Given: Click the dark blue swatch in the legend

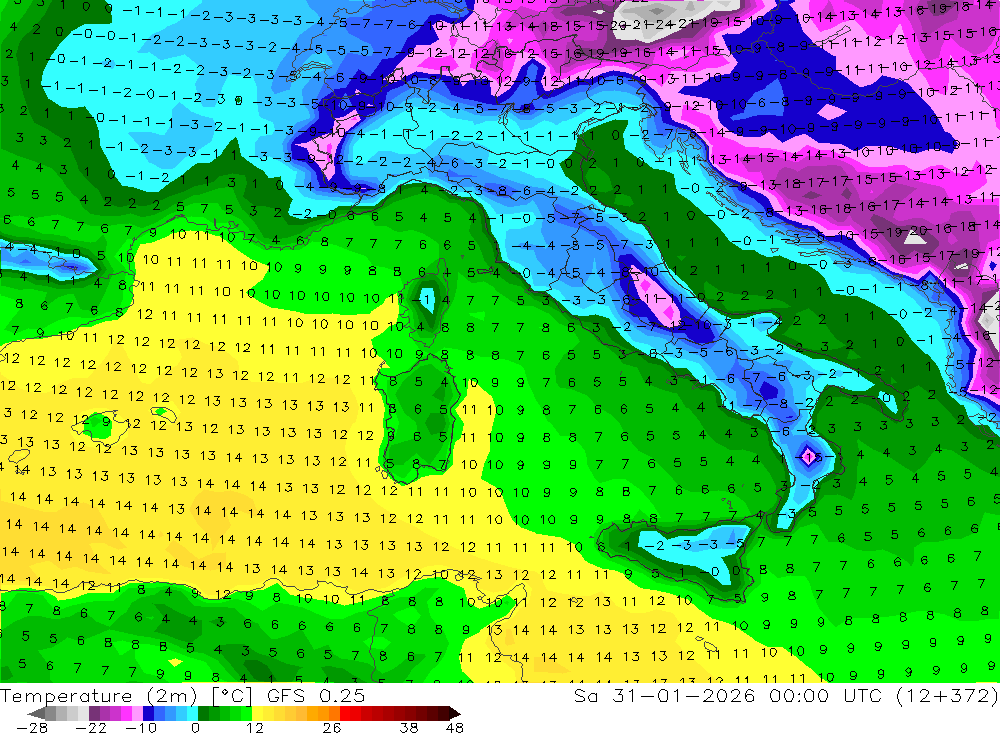Looking at the screenshot, I should [x=148, y=714].
